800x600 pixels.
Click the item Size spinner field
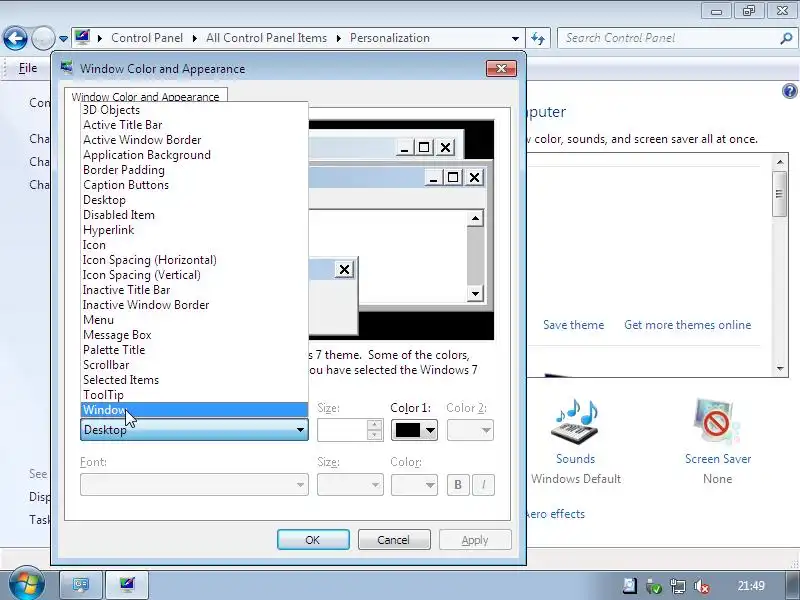350,430
